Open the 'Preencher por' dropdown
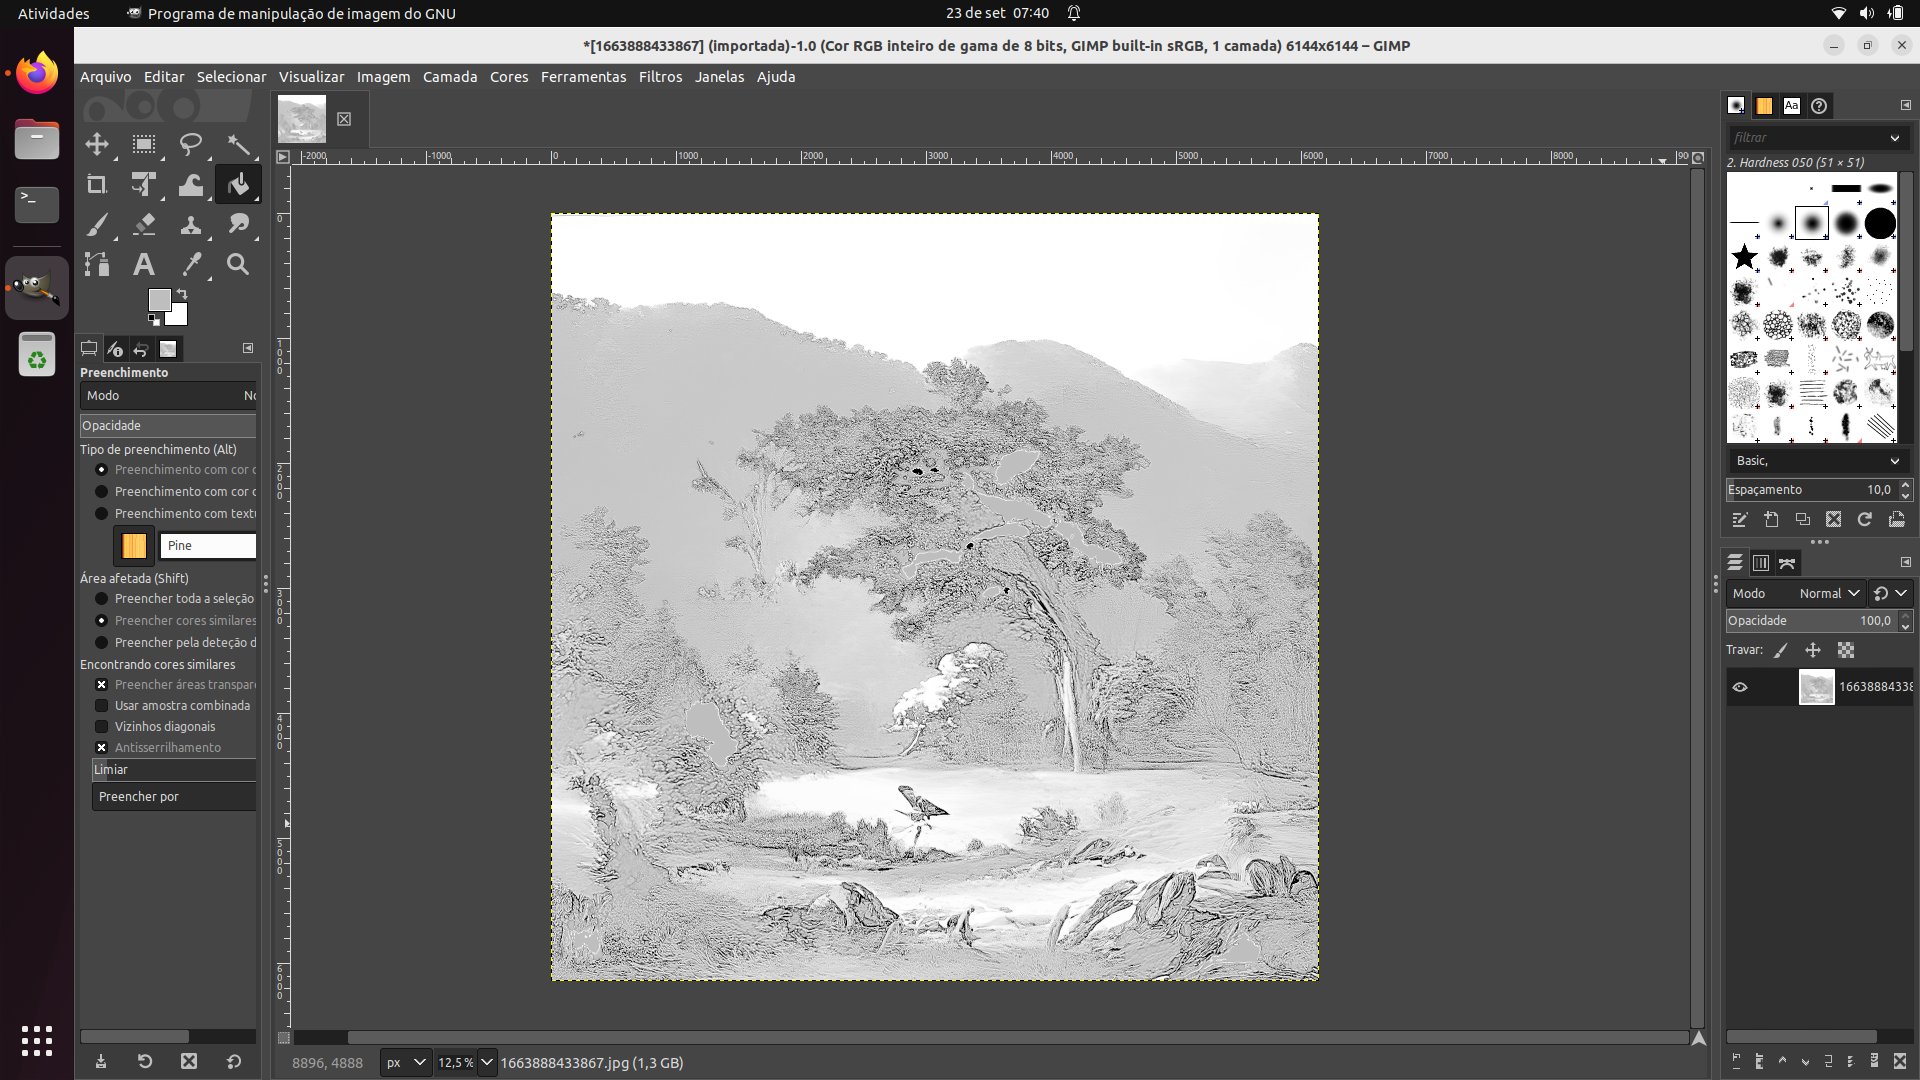The image size is (1920, 1080). [x=174, y=797]
